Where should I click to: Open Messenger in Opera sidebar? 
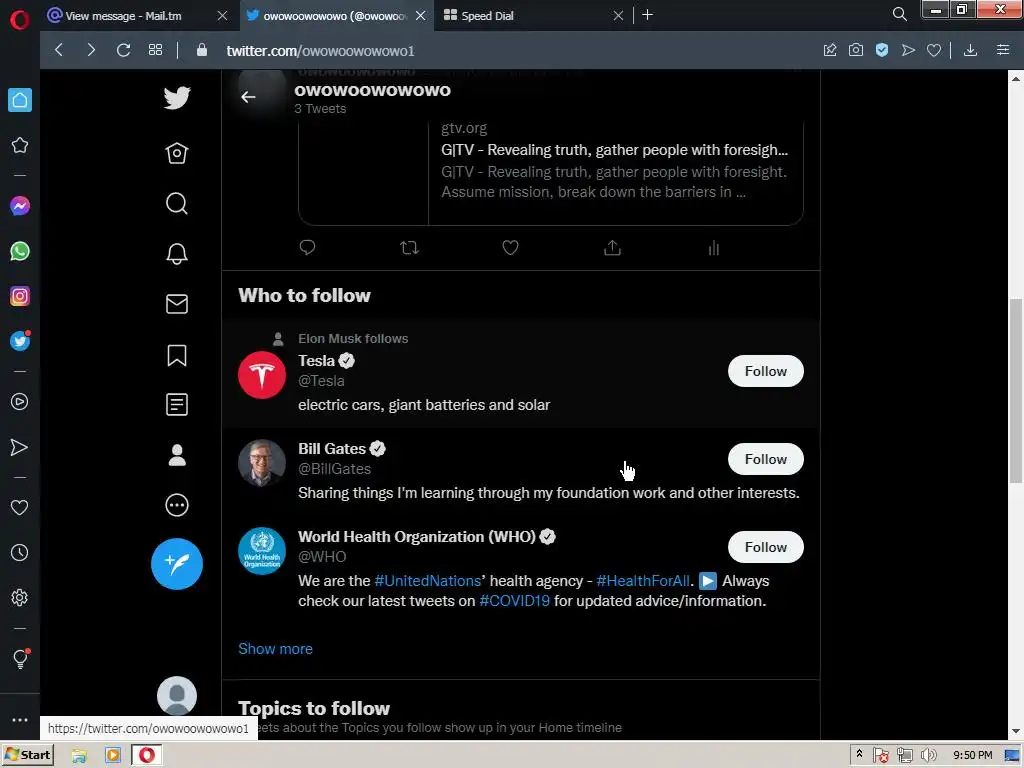(x=20, y=206)
